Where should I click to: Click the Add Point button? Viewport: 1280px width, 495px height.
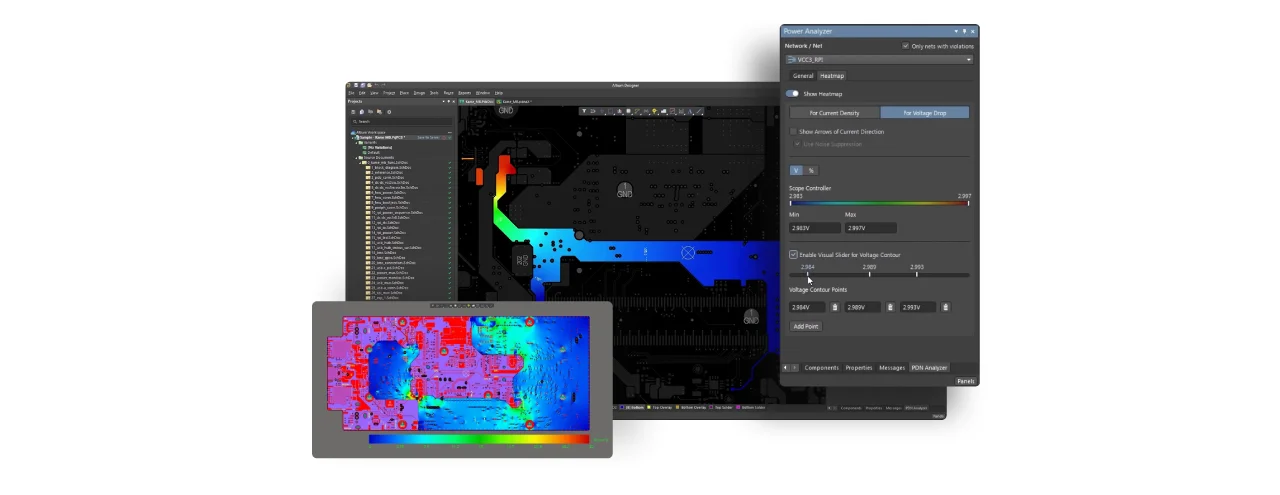[805, 326]
